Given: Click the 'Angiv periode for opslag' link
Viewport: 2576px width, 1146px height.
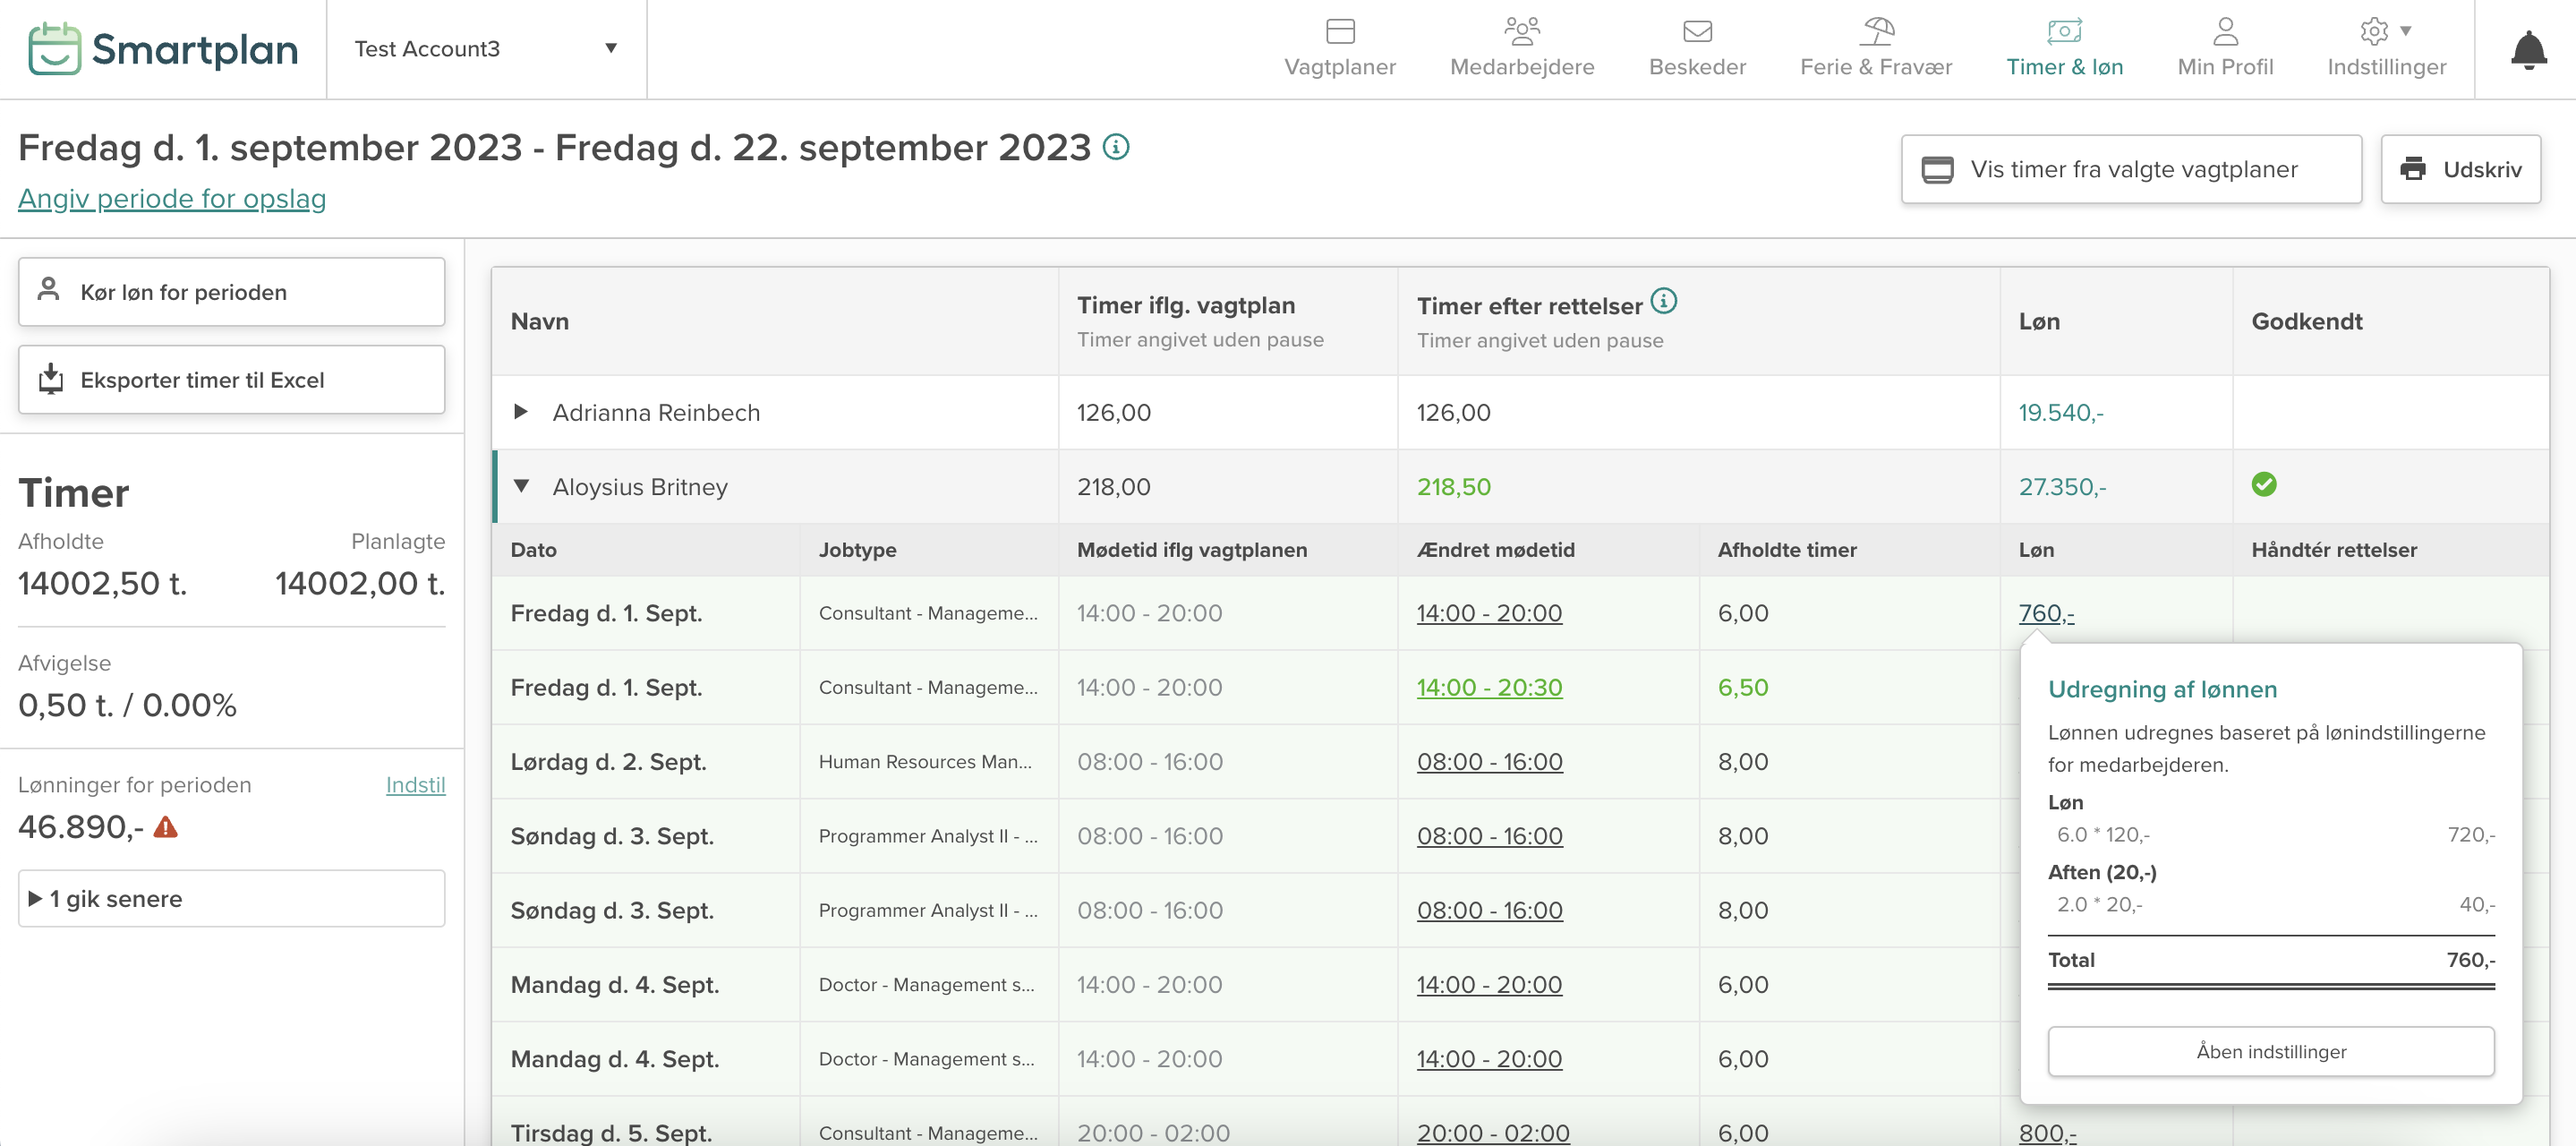Looking at the screenshot, I should (172, 199).
